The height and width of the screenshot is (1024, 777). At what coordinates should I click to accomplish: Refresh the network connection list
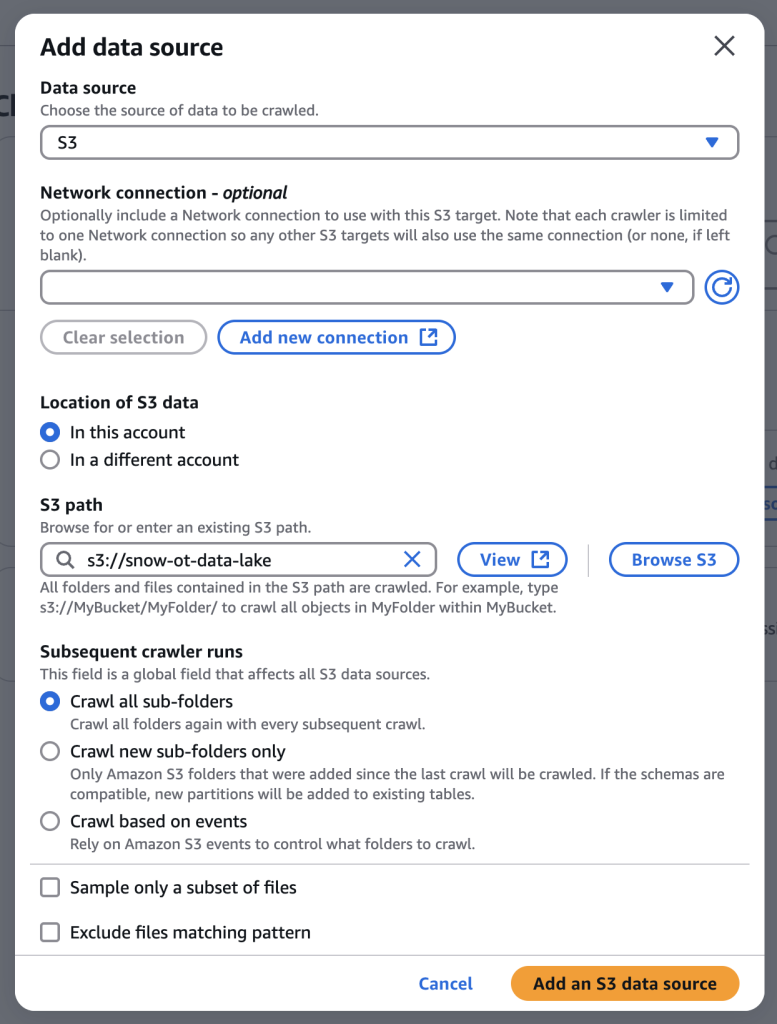coord(722,287)
